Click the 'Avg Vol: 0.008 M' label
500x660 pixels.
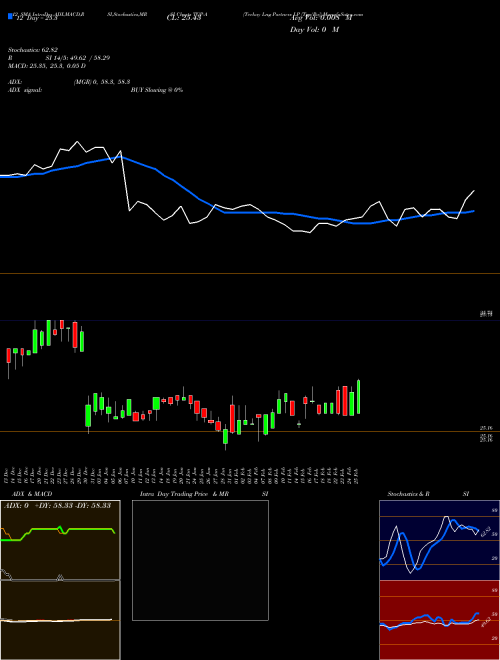coord(321,18)
